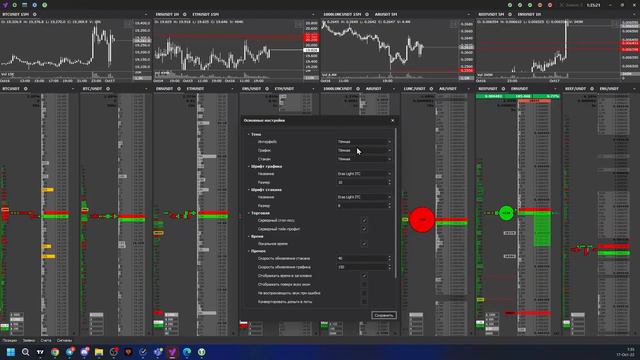
Task: Collapse the Прочее section
Action: click(249, 251)
